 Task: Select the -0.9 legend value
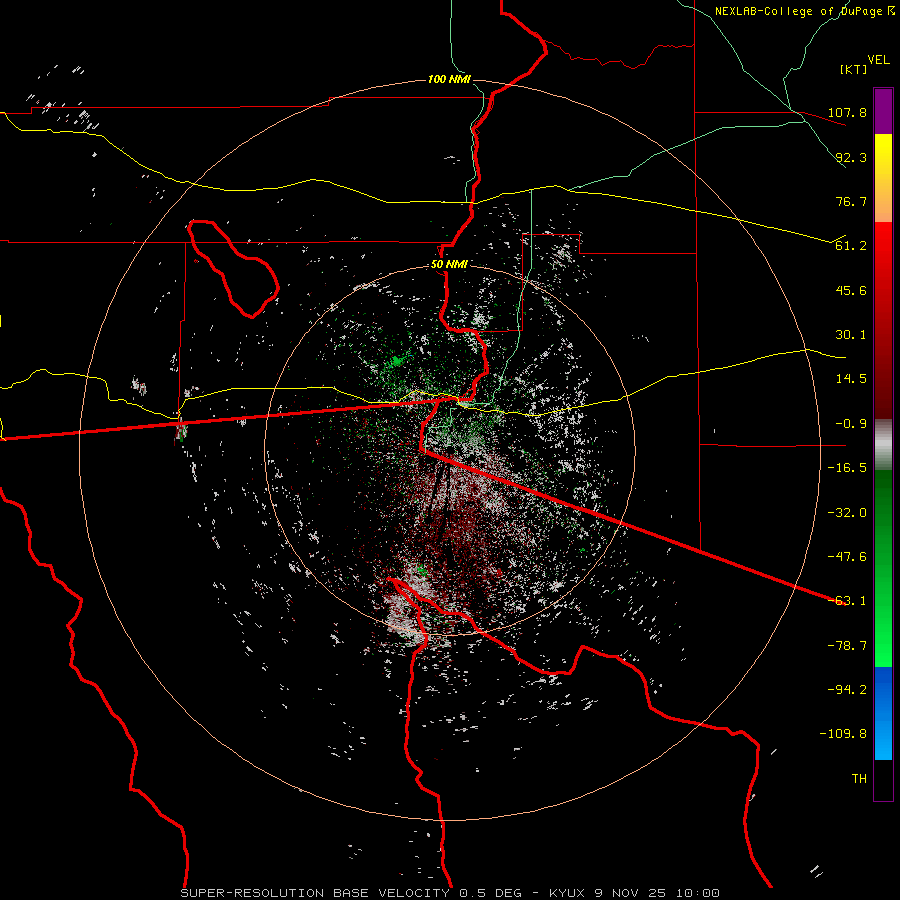coord(850,424)
